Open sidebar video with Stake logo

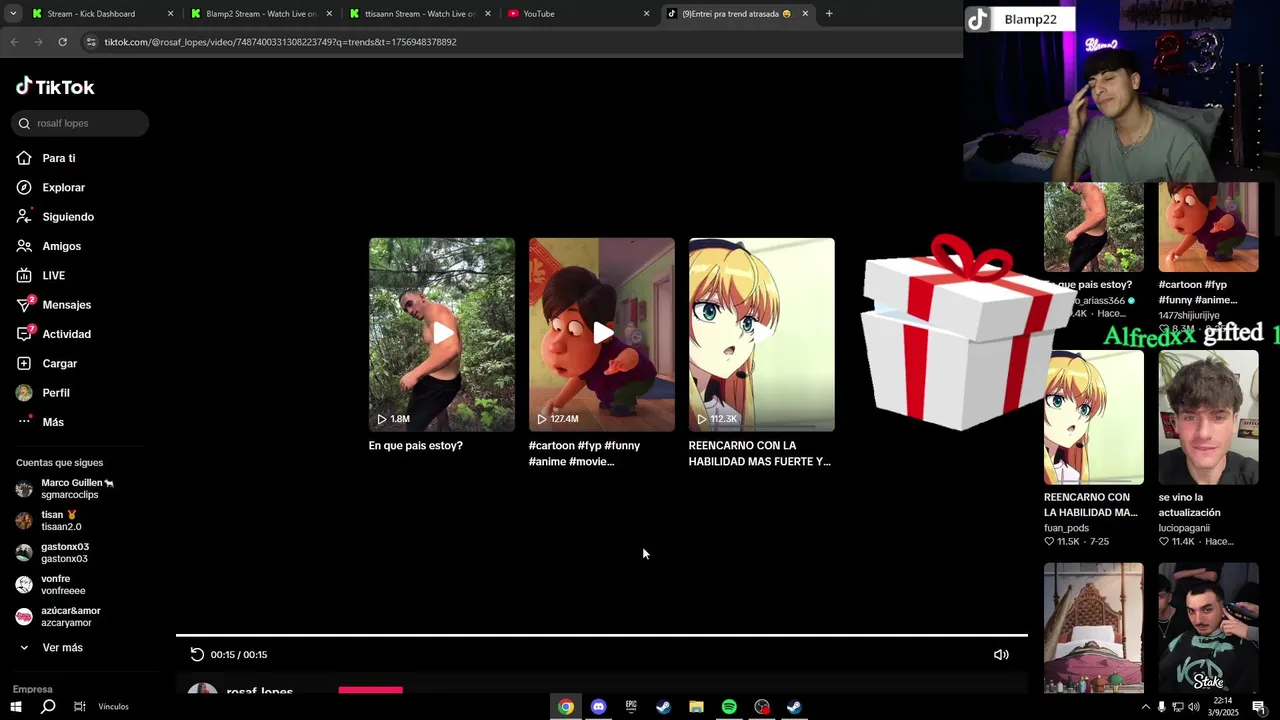[1208, 627]
